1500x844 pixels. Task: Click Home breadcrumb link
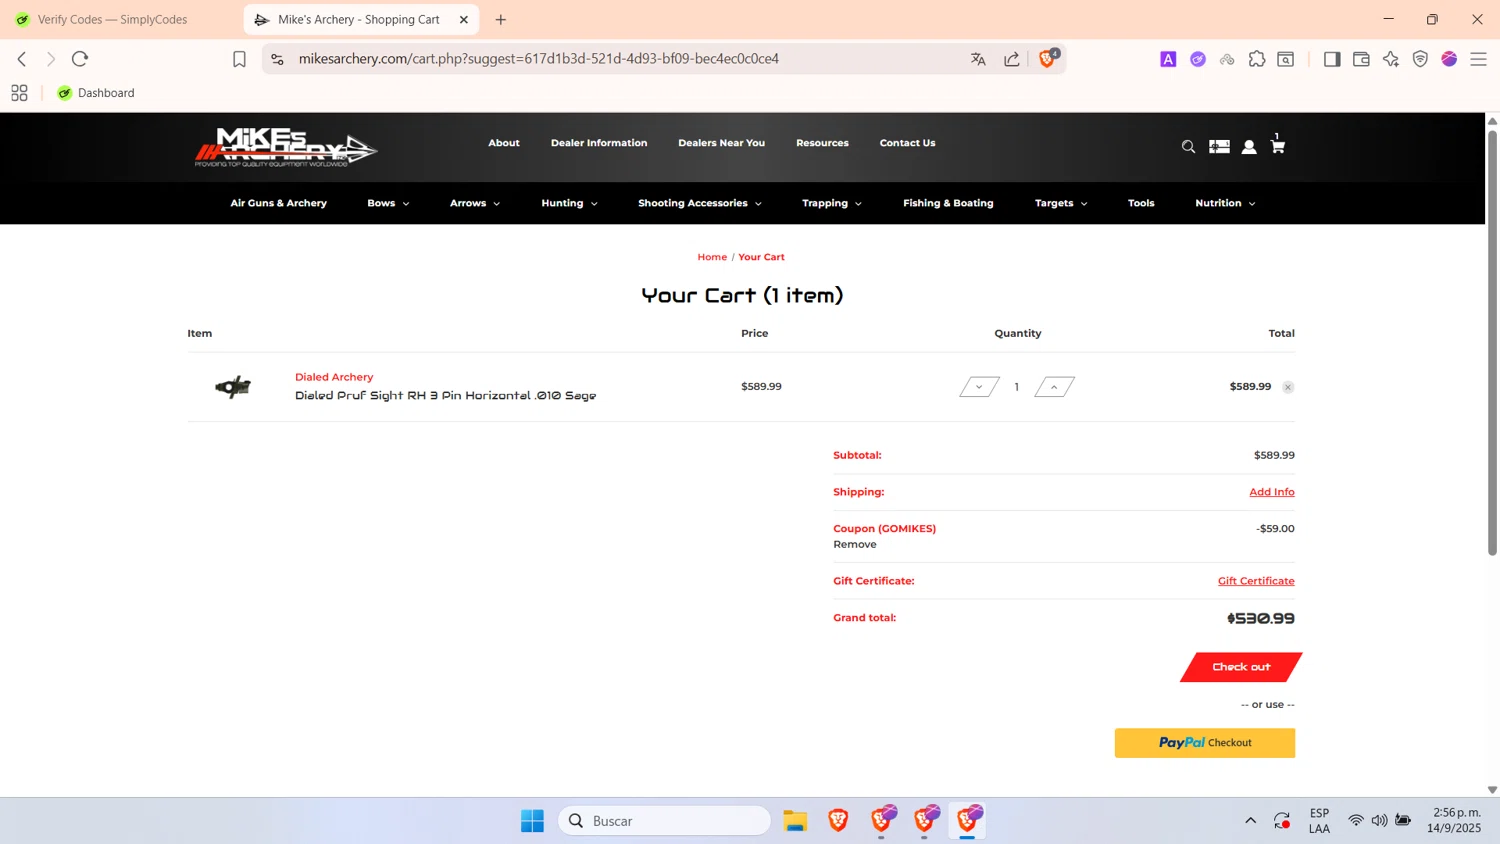(x=712, y=257)
